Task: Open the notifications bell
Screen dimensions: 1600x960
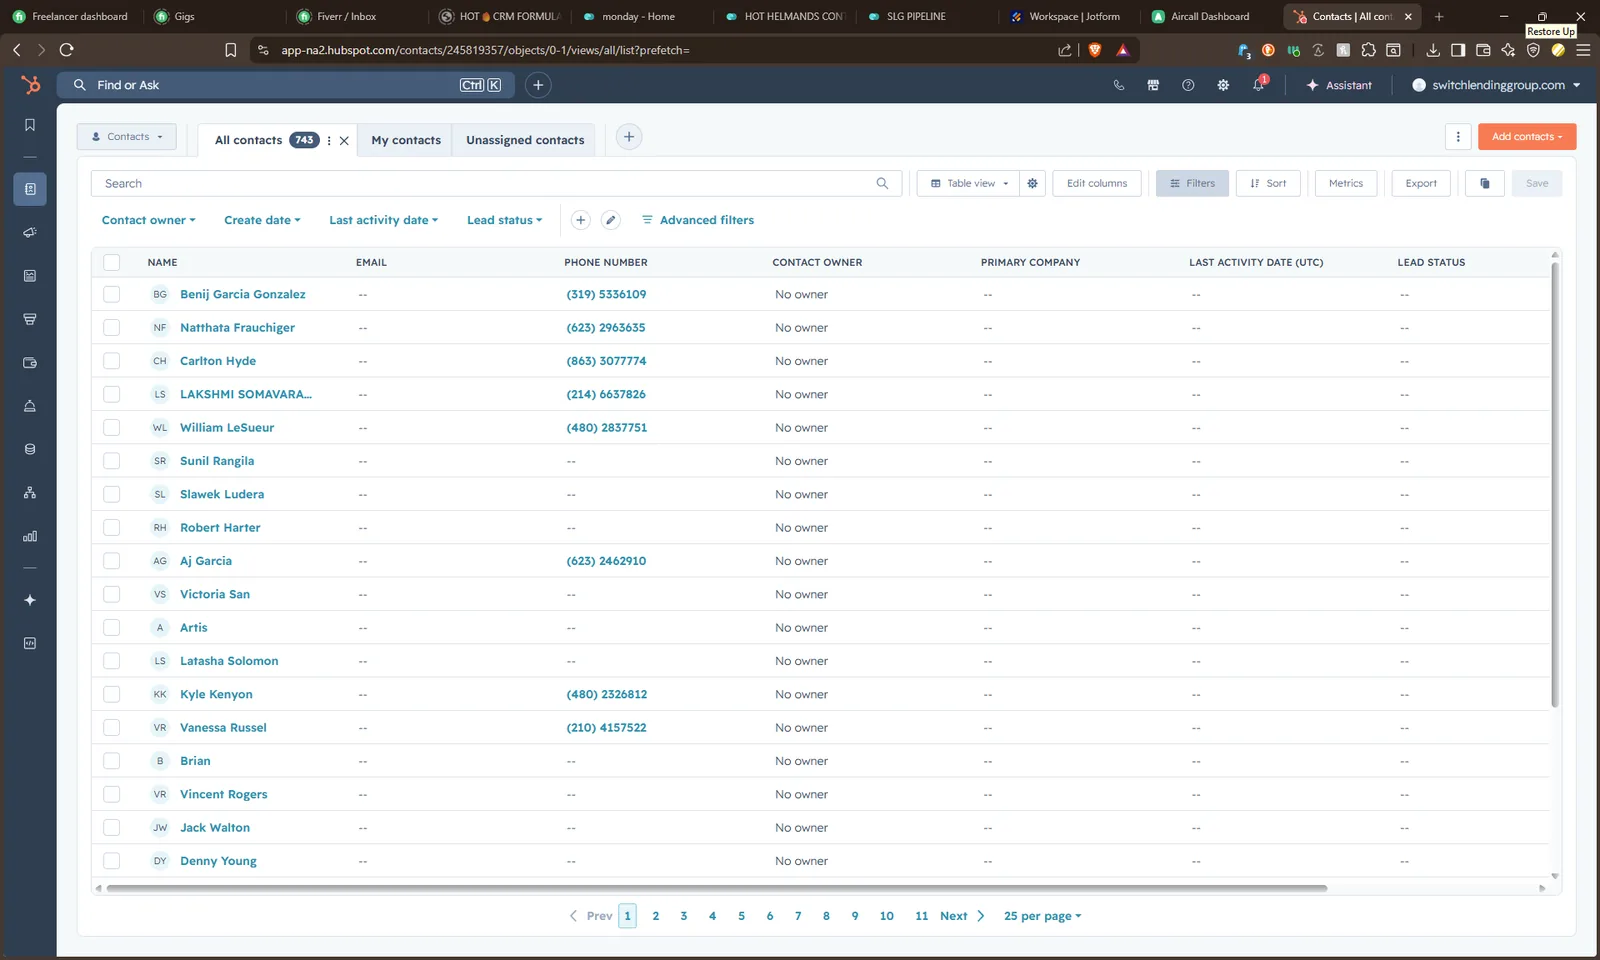Action: click(x=1258, y=85)
